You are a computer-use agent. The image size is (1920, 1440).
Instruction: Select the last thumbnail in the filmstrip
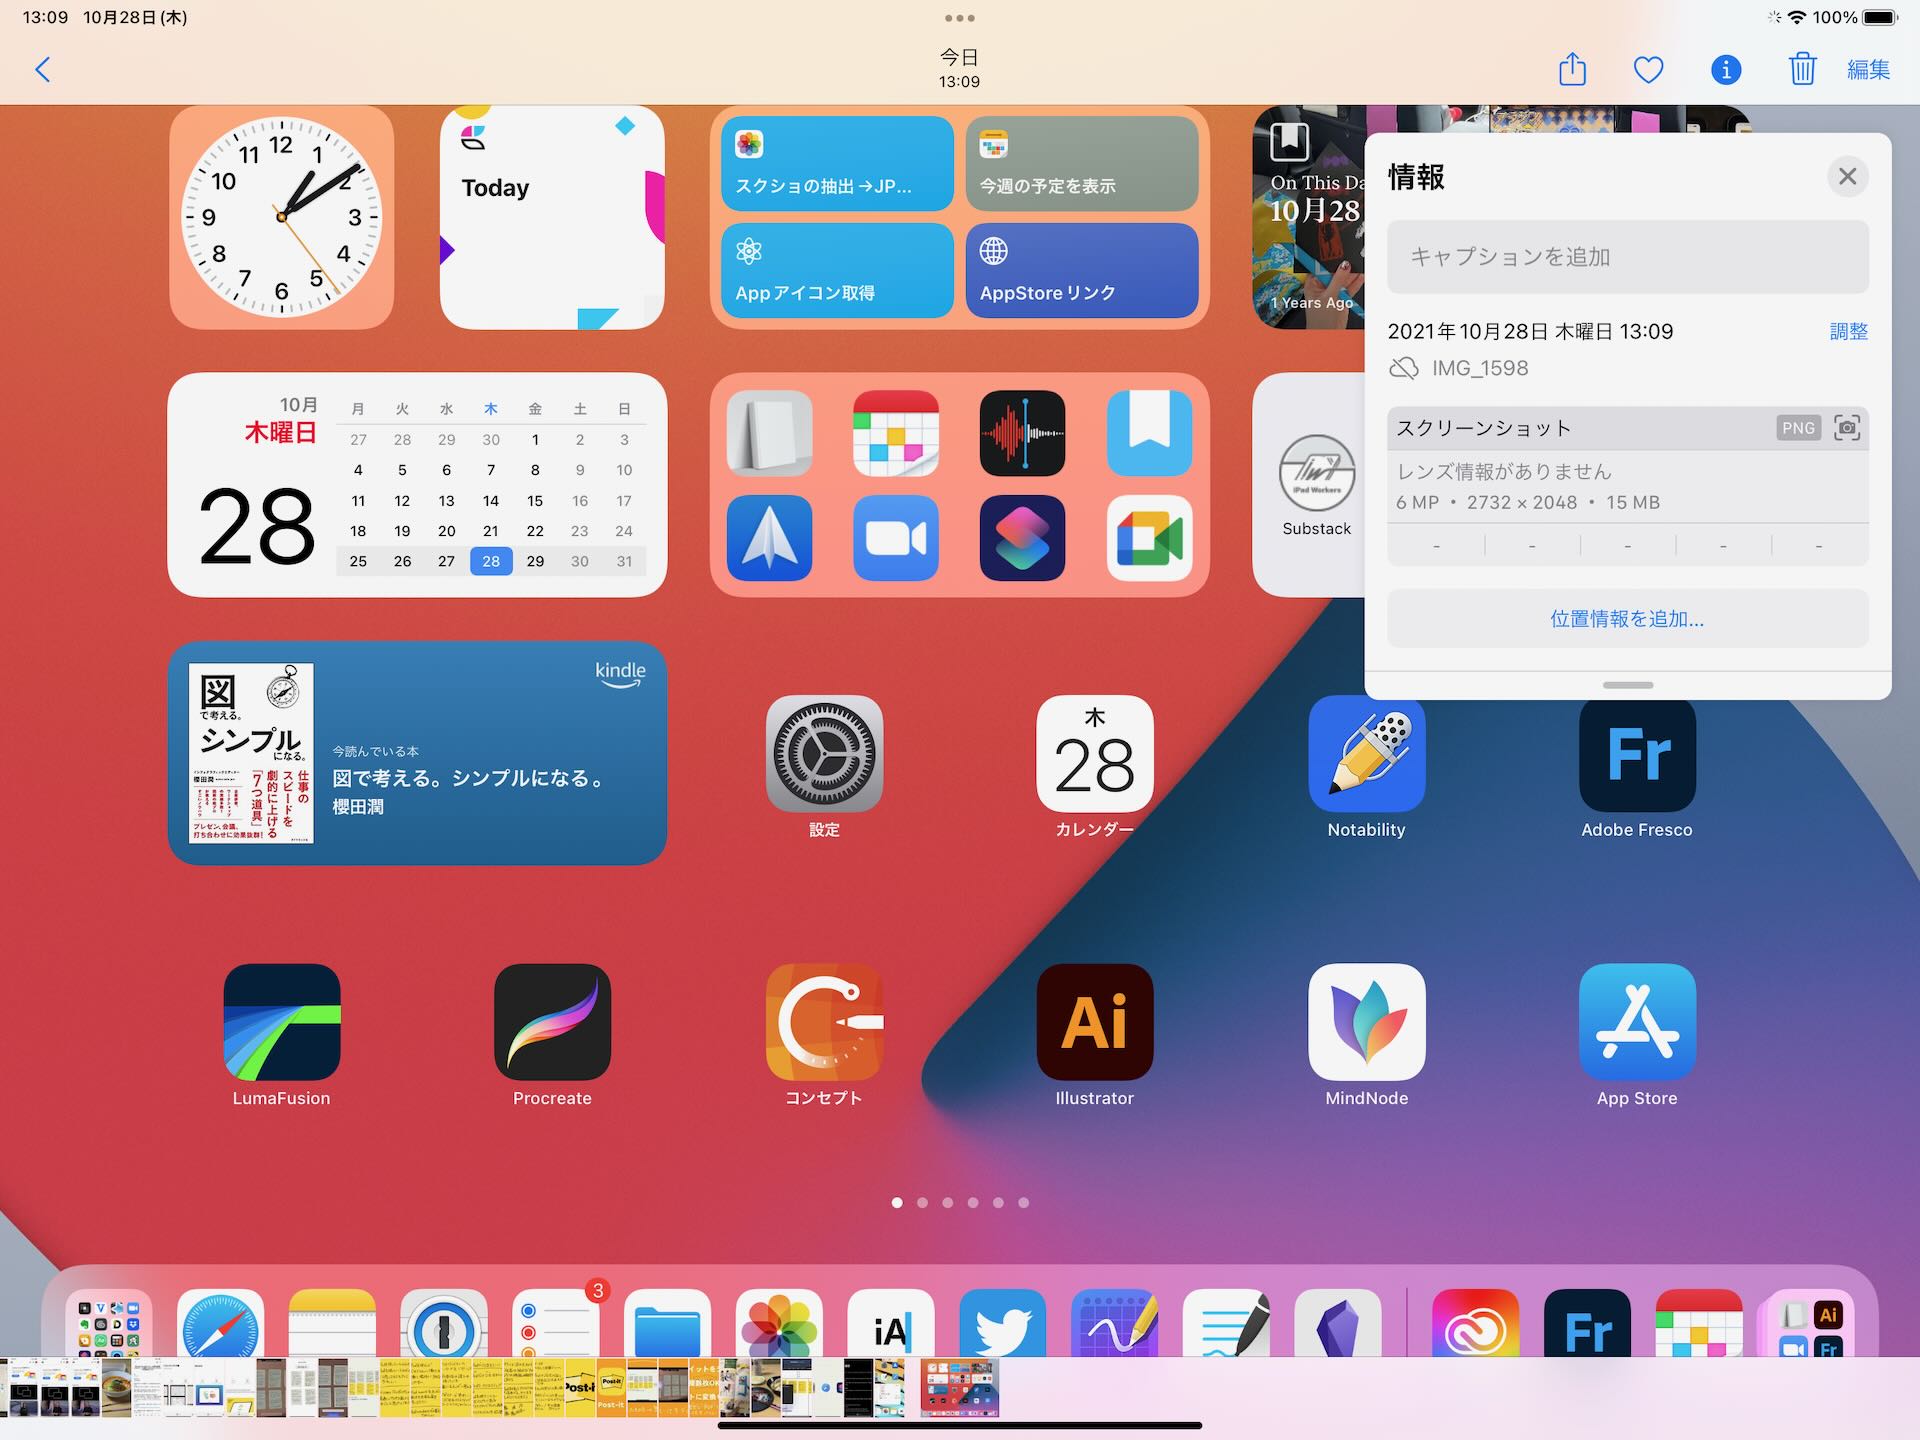click(960, 1387)
